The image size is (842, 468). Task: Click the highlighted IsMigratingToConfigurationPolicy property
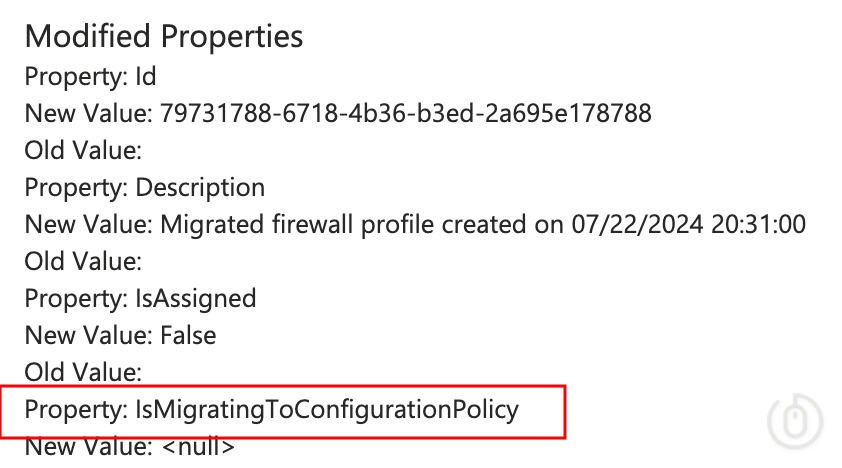327,409
